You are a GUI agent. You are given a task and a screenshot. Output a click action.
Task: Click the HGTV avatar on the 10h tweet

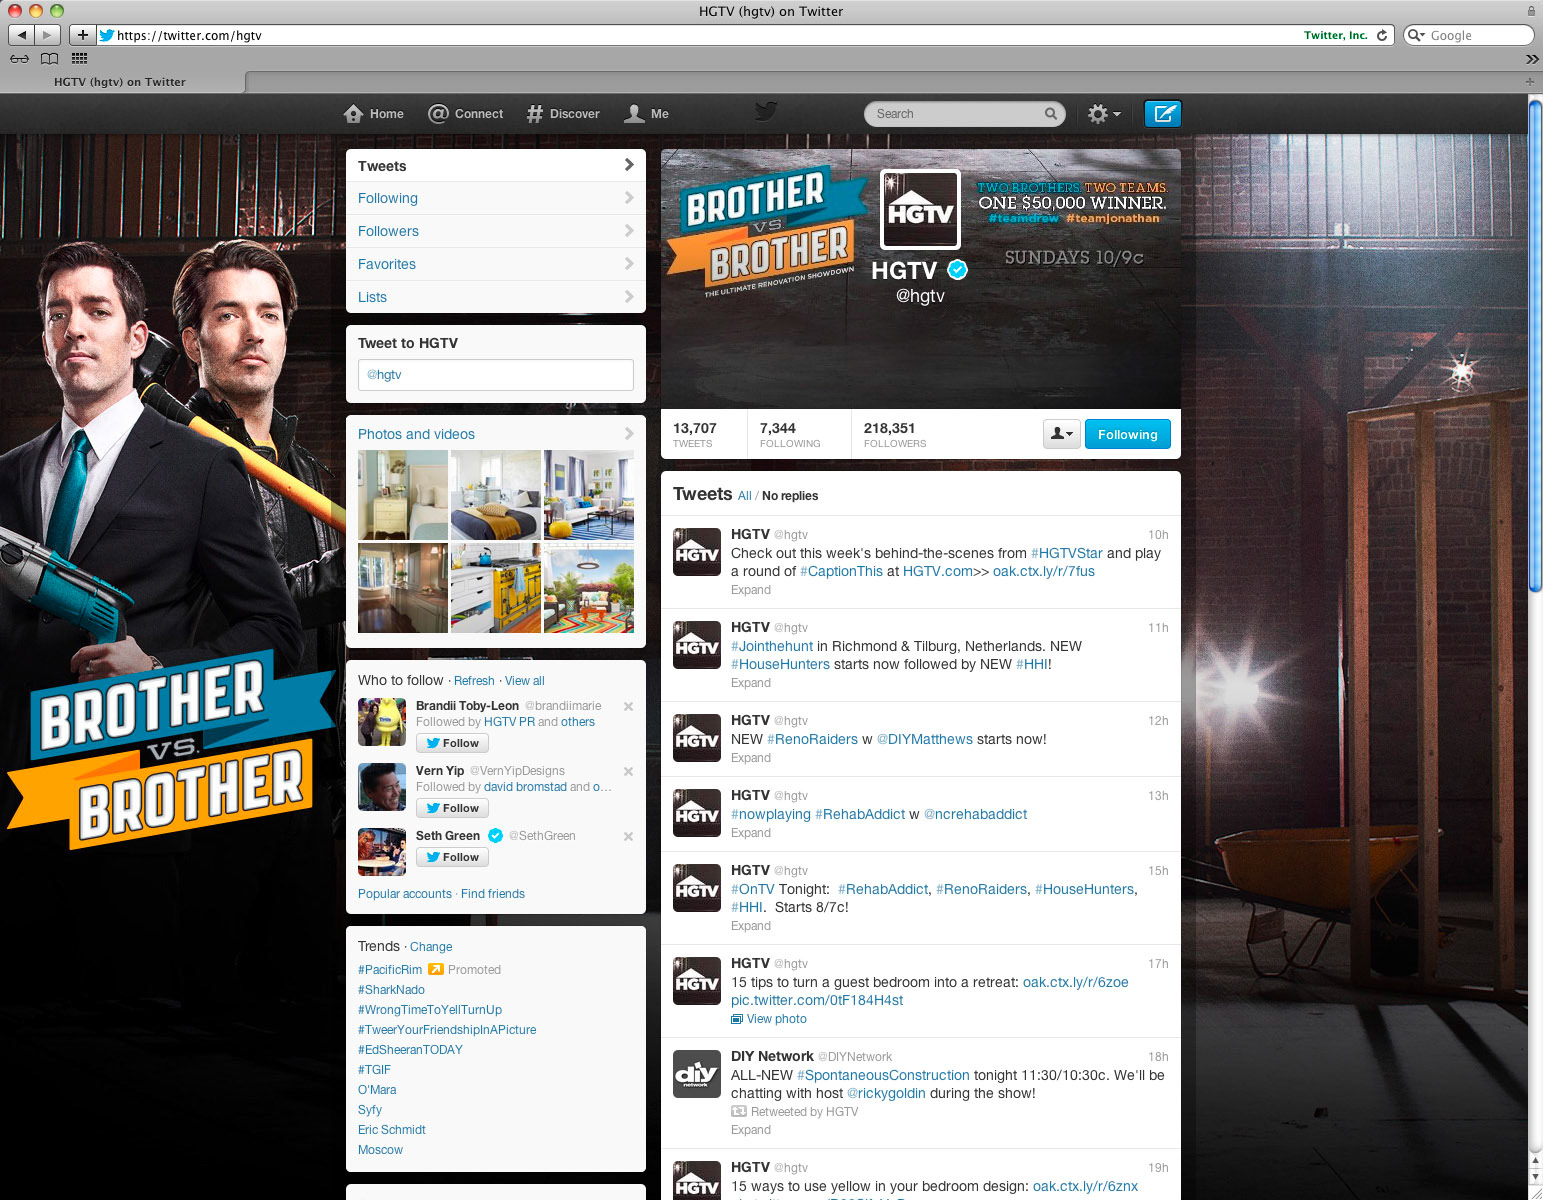pos(697,552)
